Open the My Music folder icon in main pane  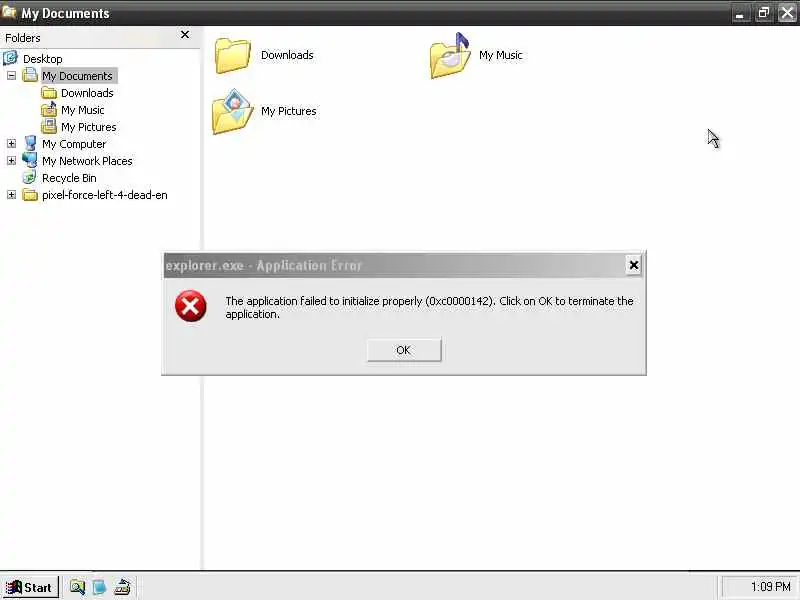coord(450,55)
